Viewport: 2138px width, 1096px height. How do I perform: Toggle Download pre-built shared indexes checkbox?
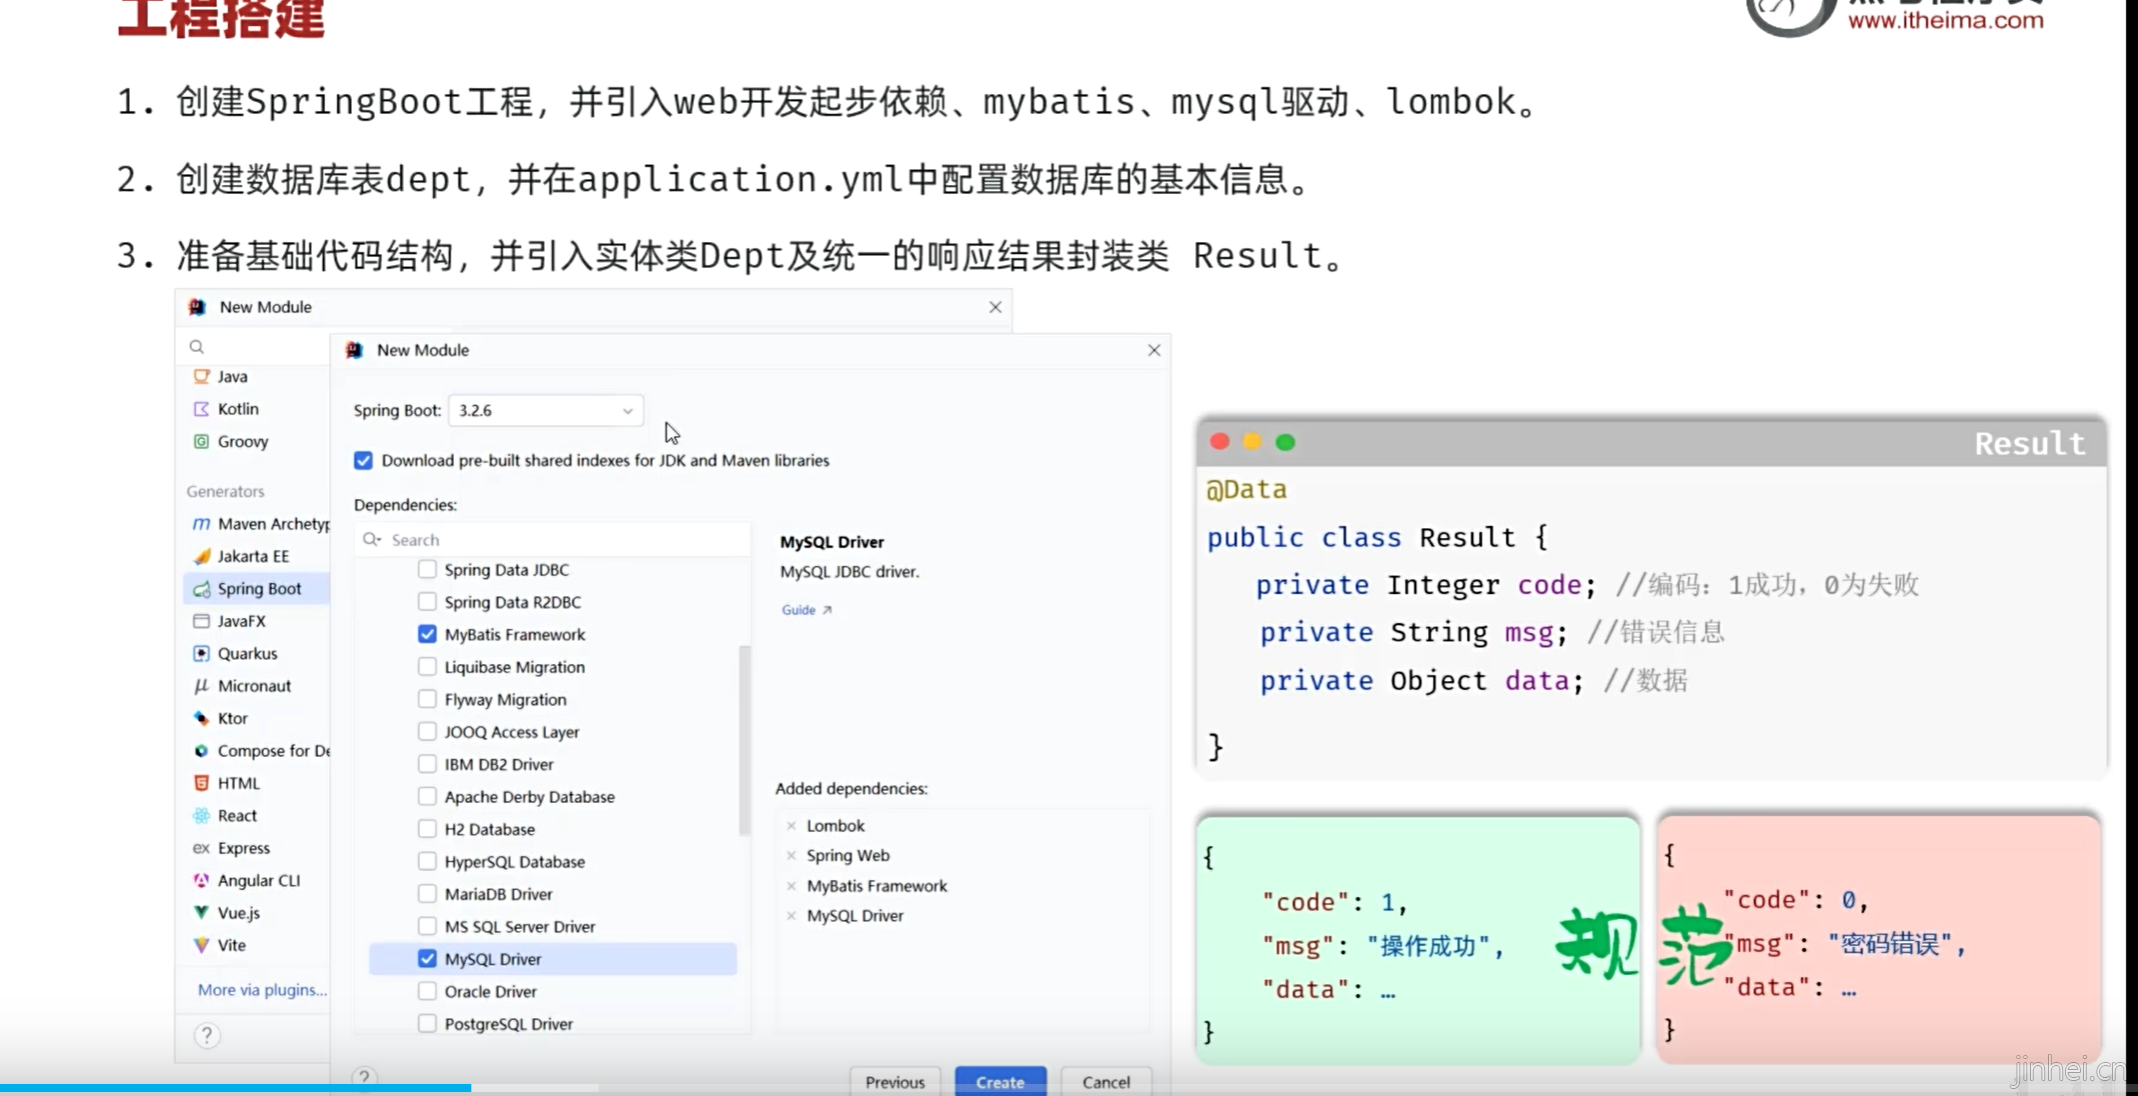tap(363, 460)
